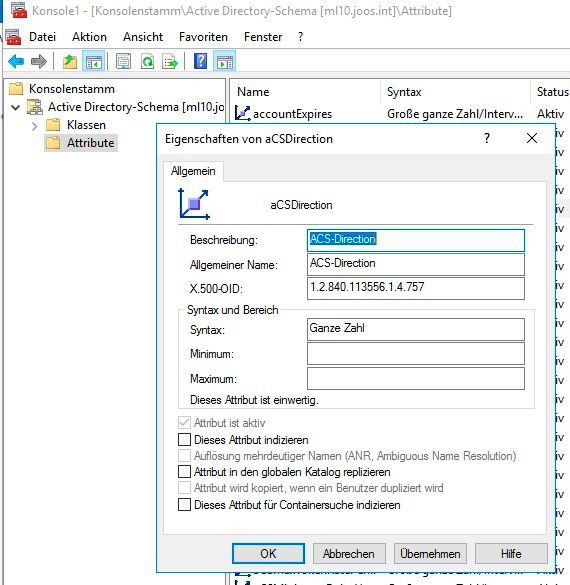Expand the Klassen tree node
This screenshot has width=570, height=585.
35,126
